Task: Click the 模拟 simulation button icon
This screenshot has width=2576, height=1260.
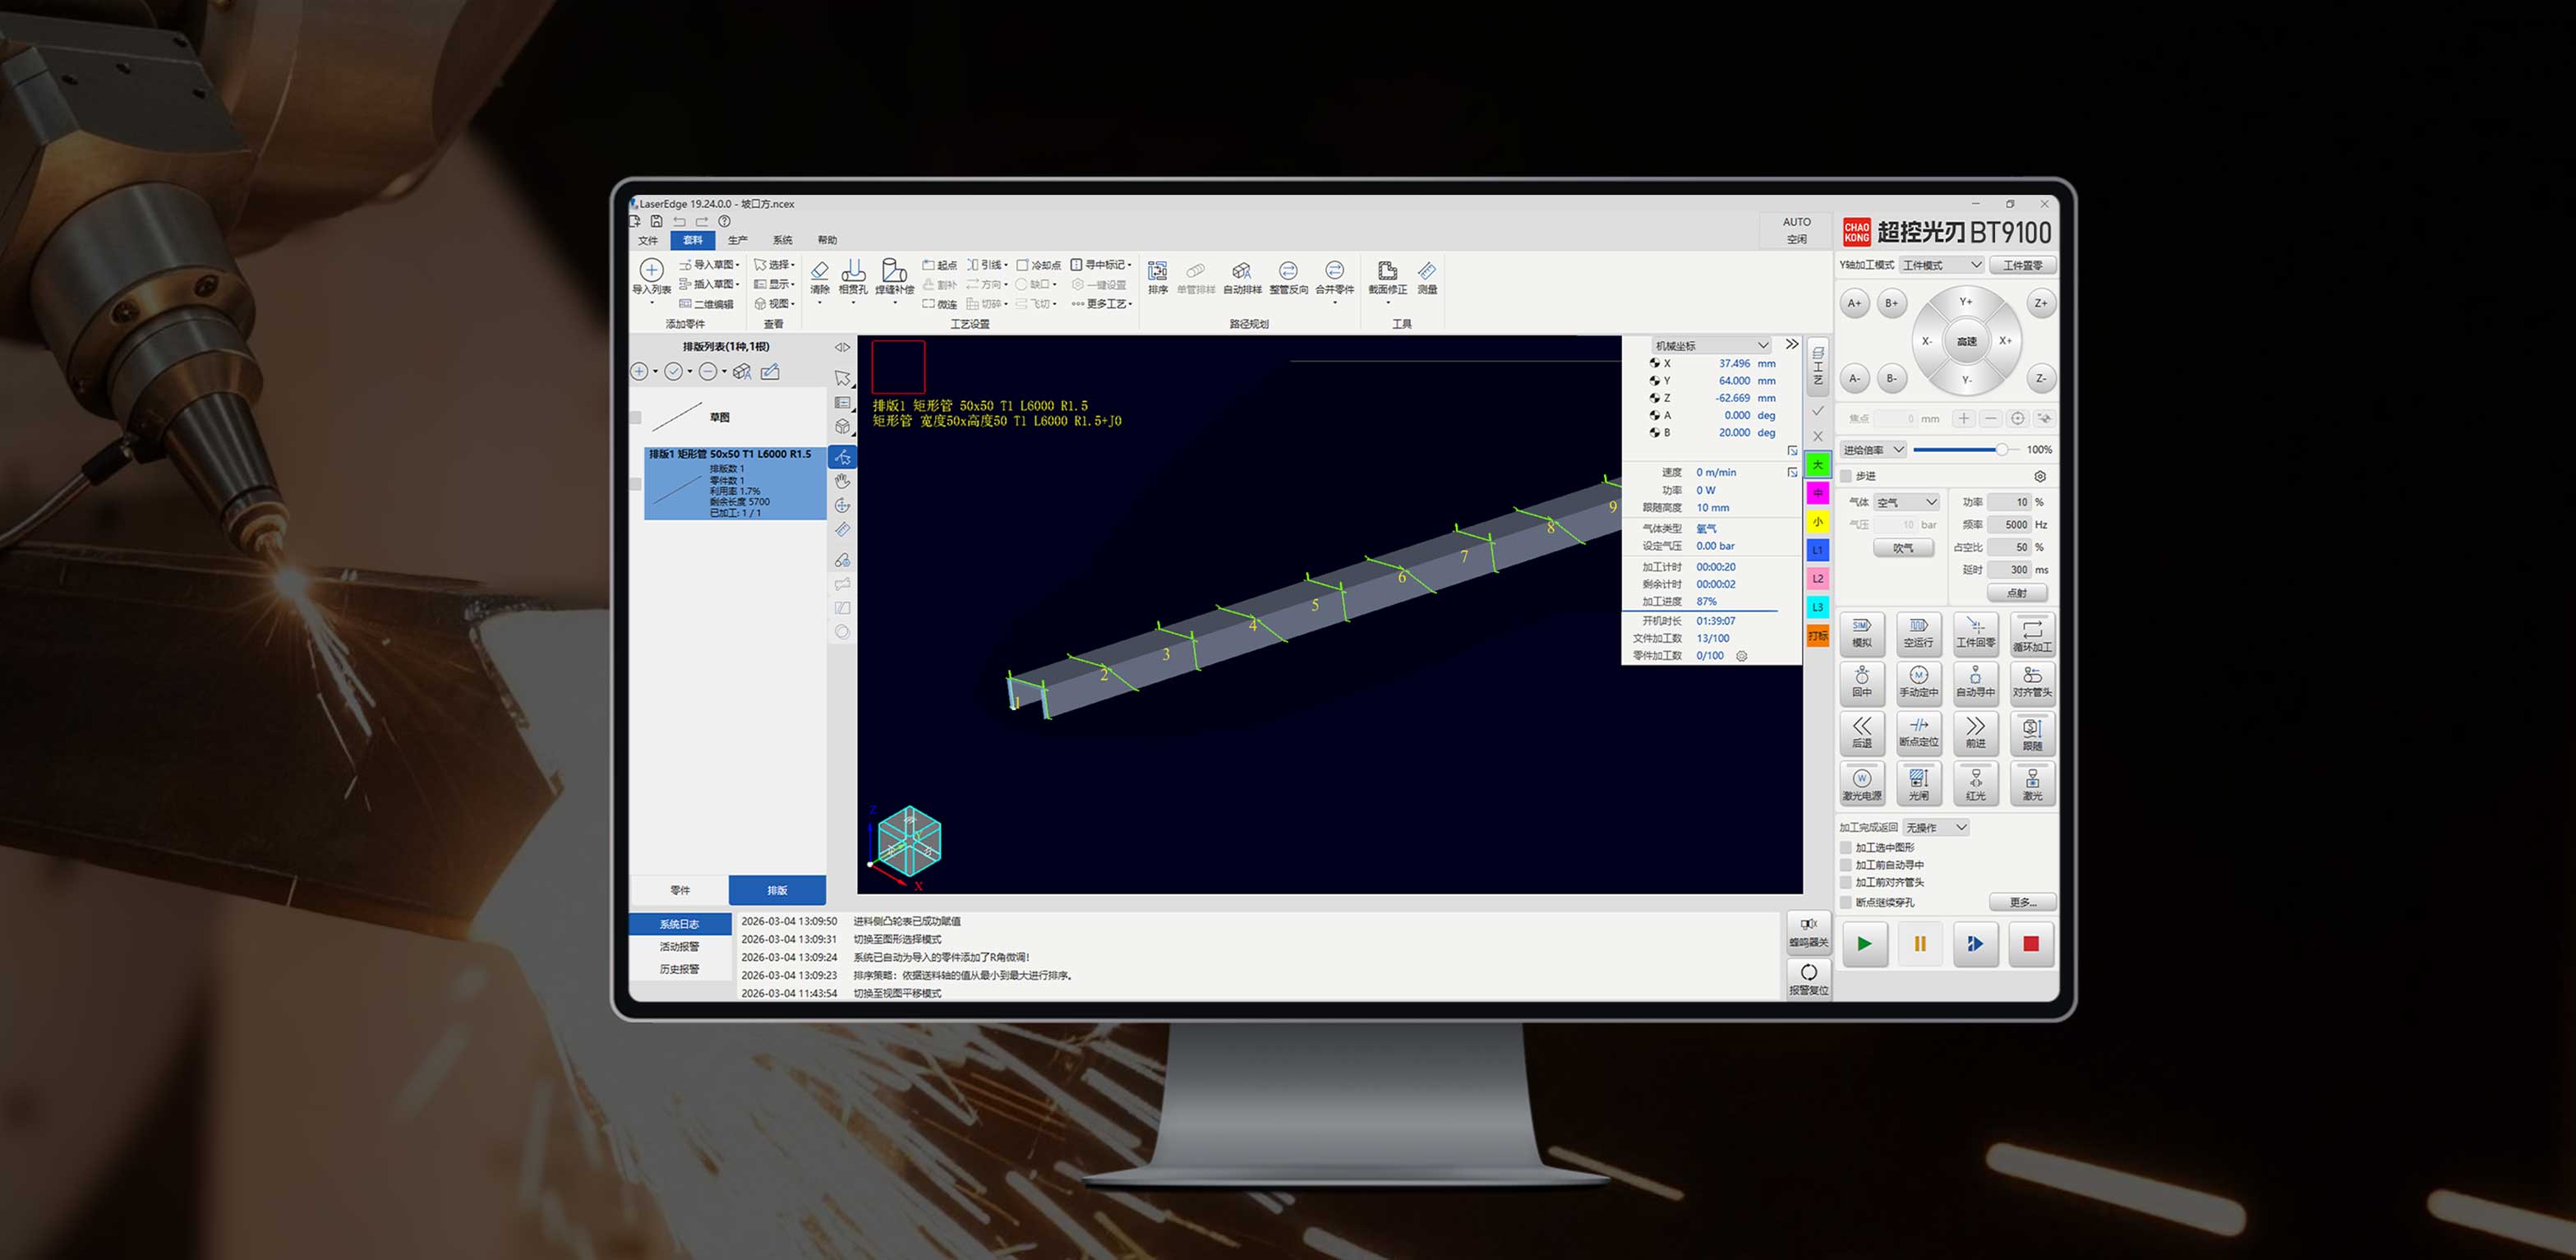Action: (1861, 628)
